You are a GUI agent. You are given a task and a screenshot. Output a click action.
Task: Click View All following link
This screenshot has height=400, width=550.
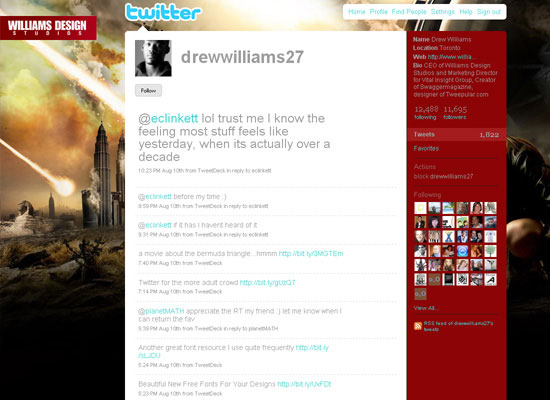pyautogui.click(x=426, y=308)
